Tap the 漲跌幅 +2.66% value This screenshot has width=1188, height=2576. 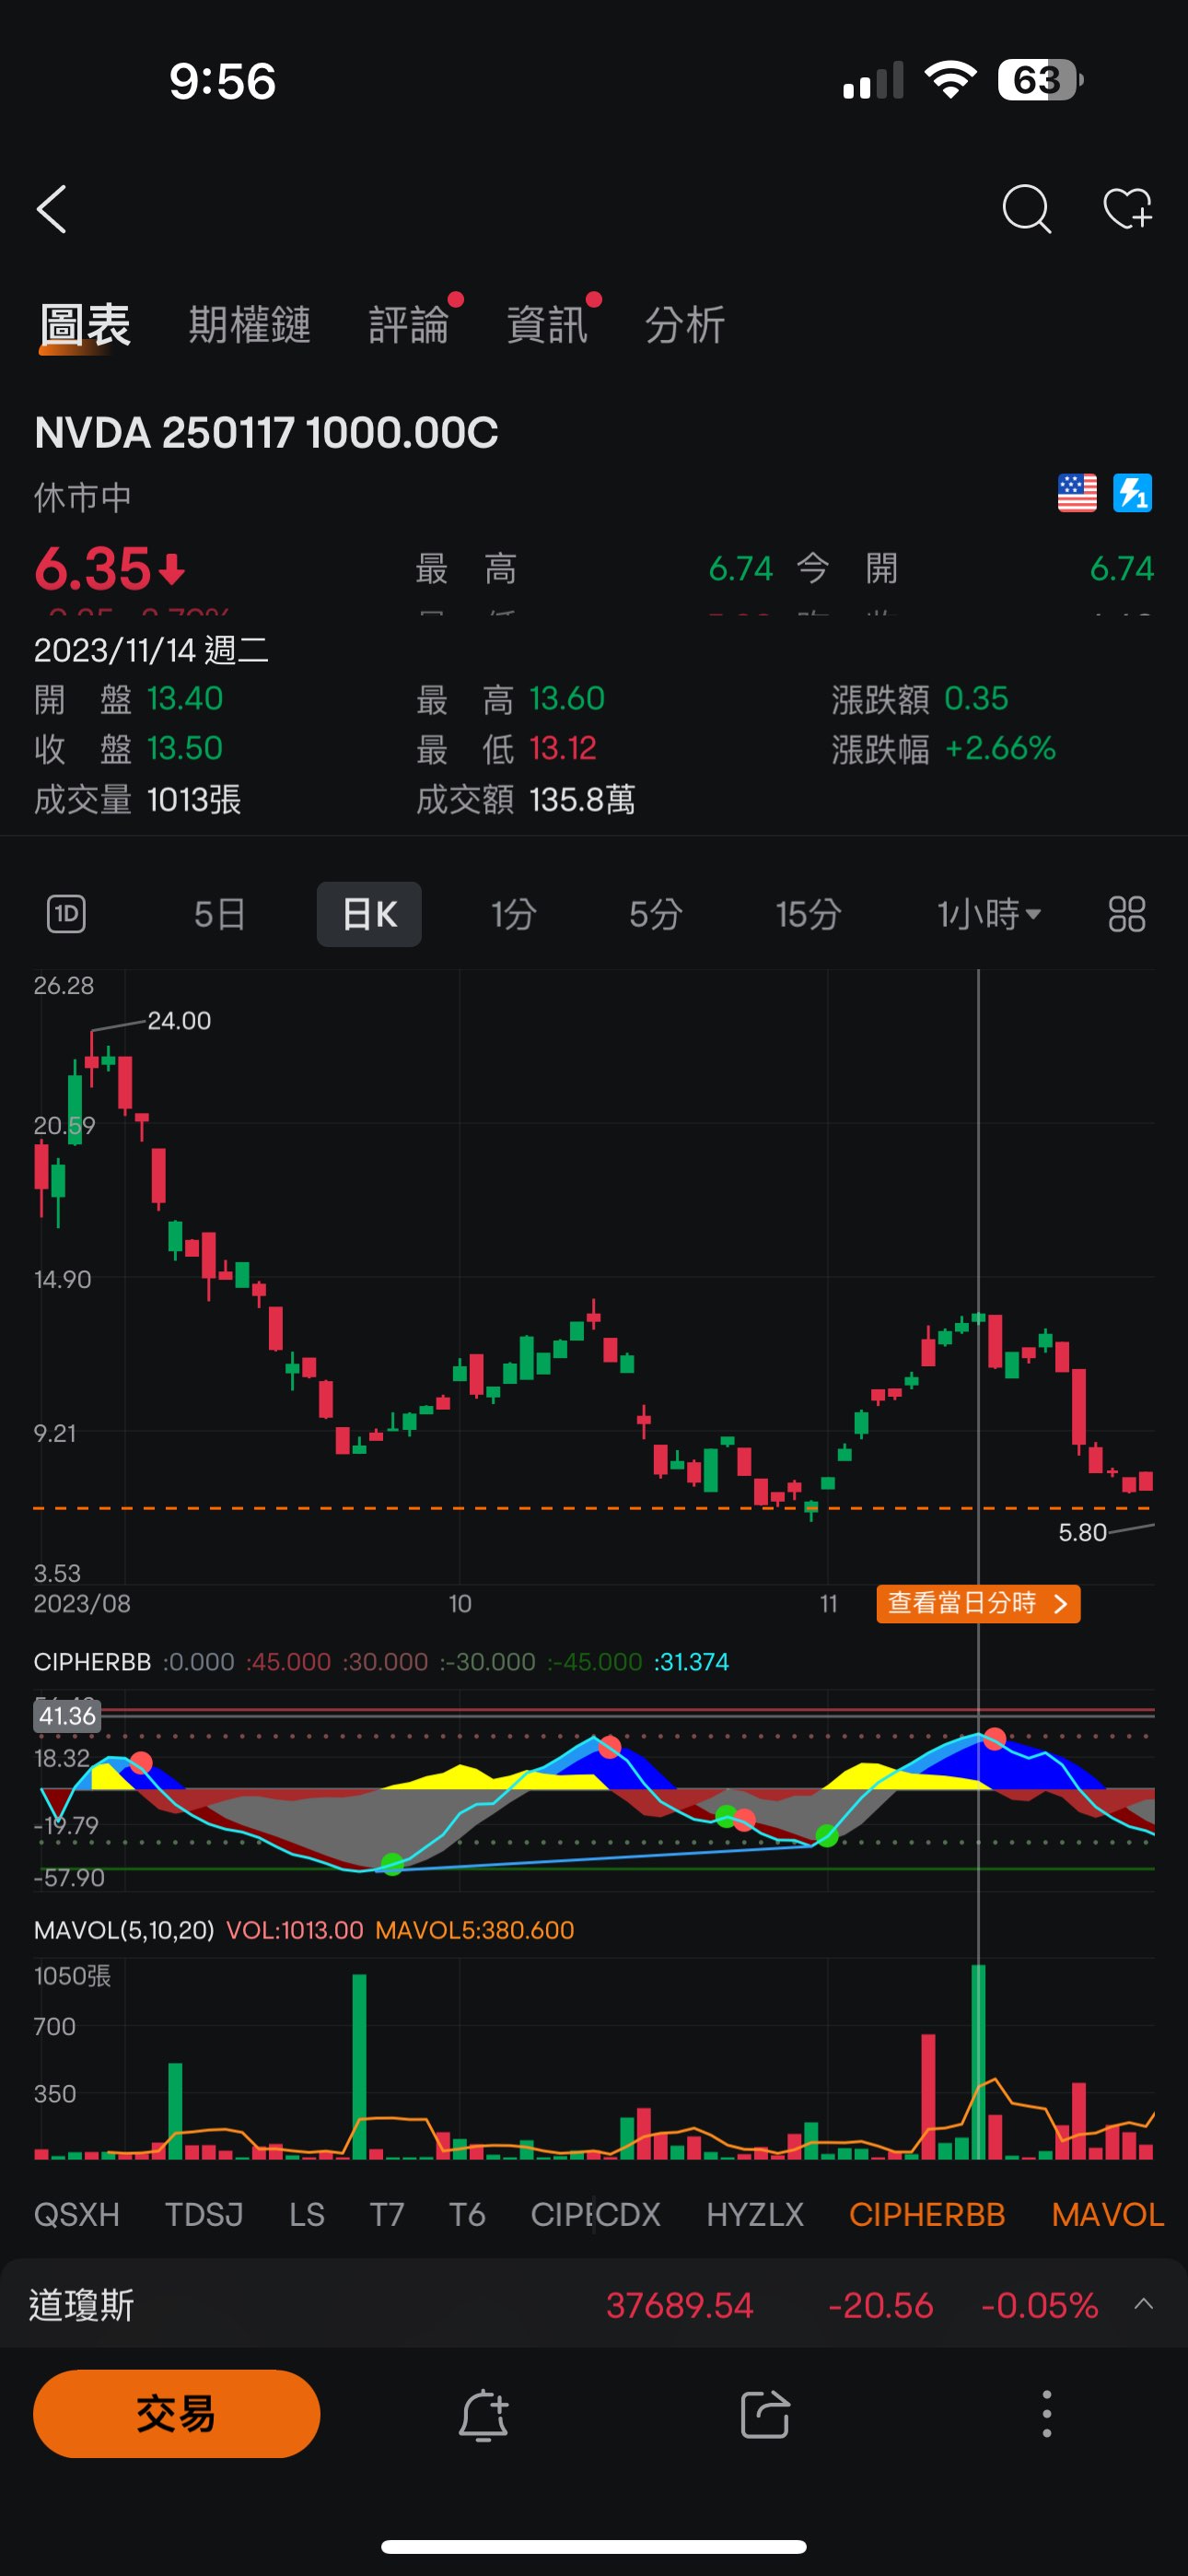pyautogui.click(x=999, y=749)
